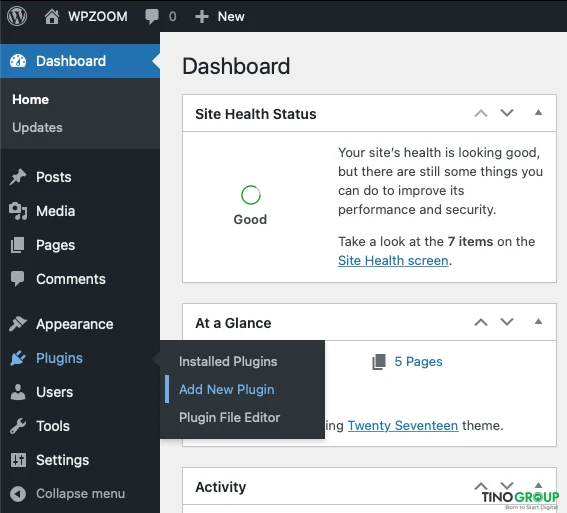This screenshot has height=513, width=567.
Task: Follow the Site Health screen link
Action: coord(393,260)
